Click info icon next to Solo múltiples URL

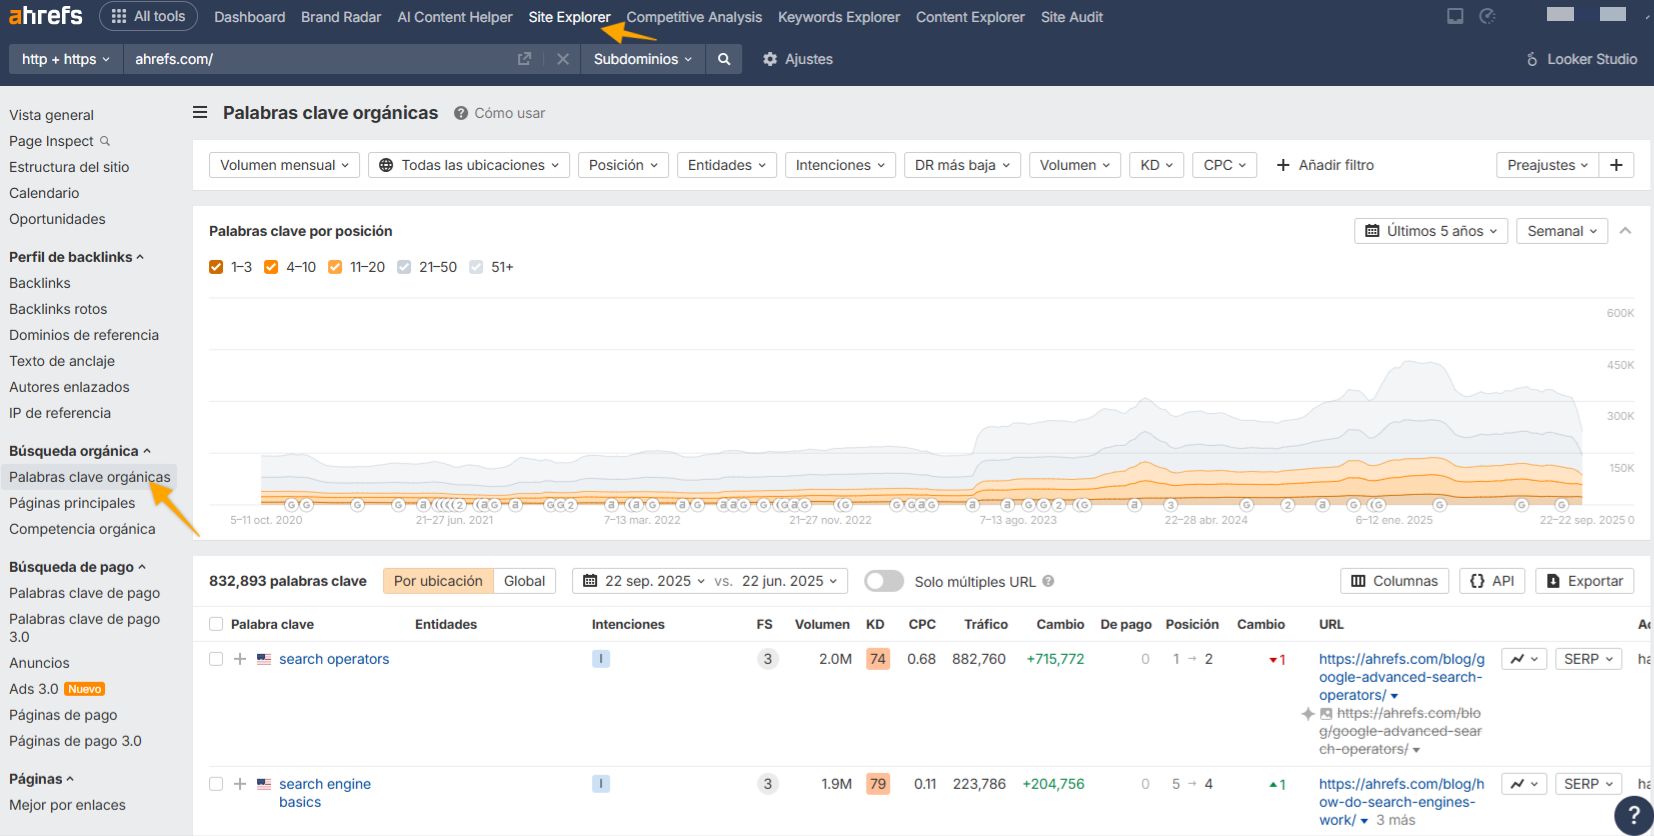click(1048, 581)
